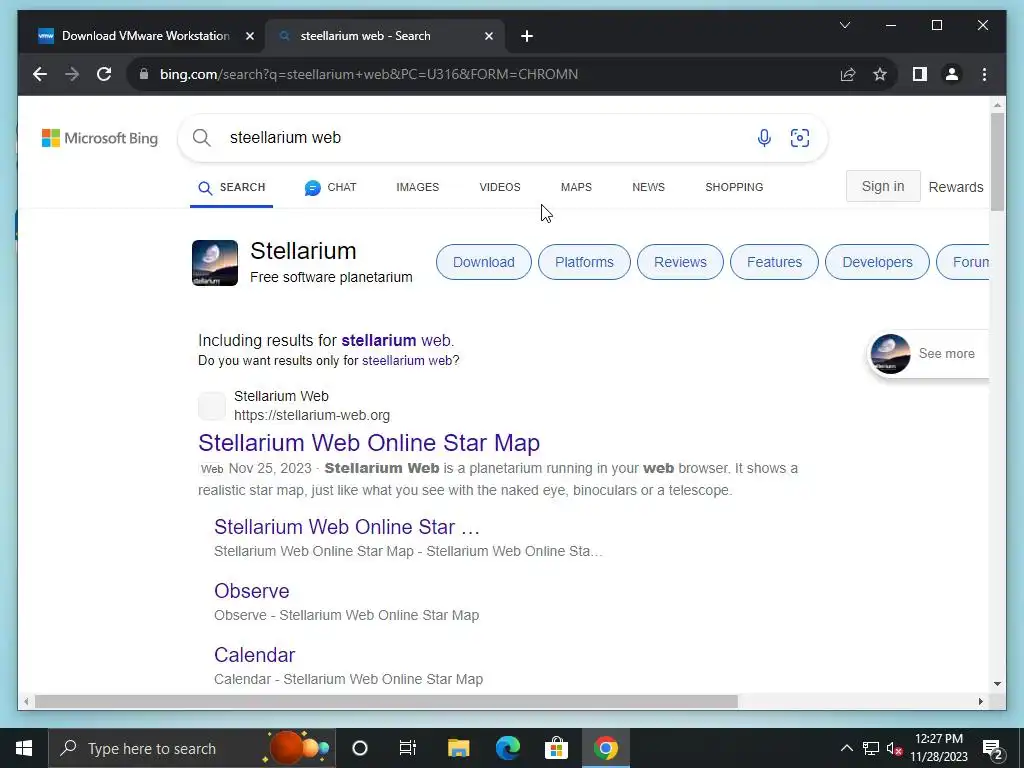Click the Developers pill button
This screenshot has width=1024, height=768.
(877, 263)
